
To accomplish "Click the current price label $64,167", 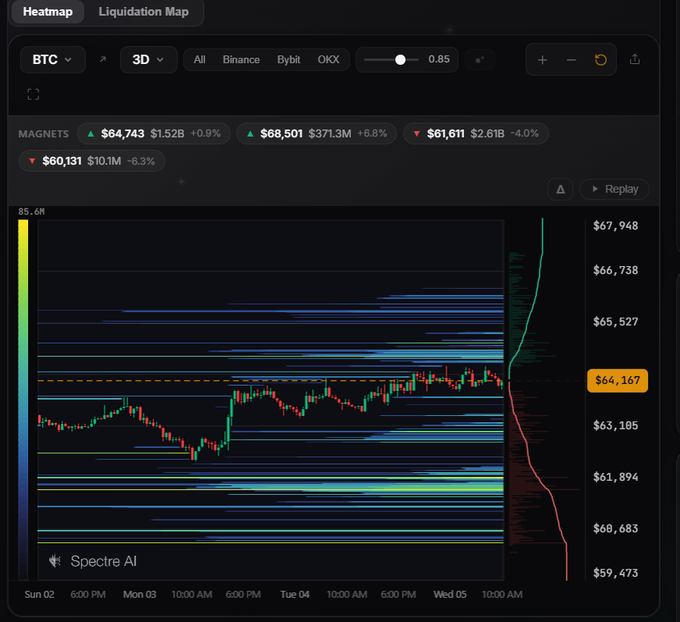I will point(618,380).
